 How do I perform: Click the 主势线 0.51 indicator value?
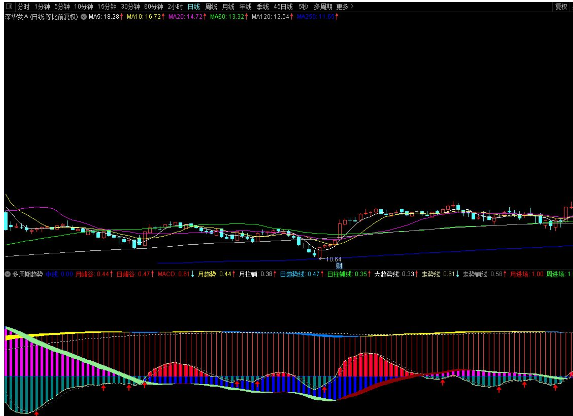(x=440, y=274)
